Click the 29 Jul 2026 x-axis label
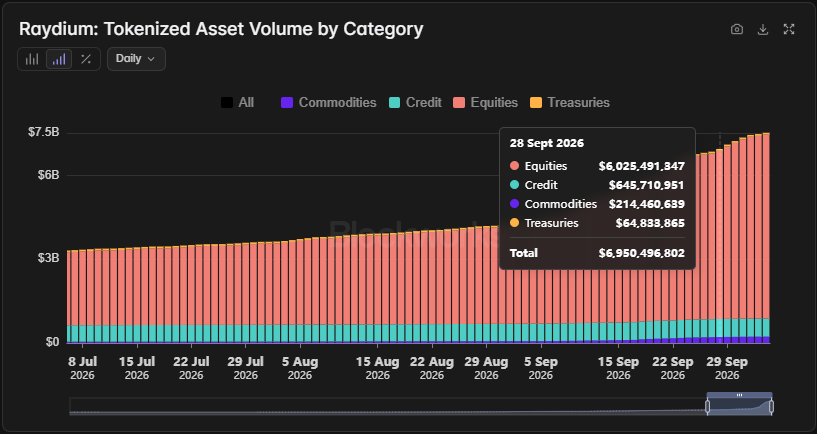 [245, 368]
